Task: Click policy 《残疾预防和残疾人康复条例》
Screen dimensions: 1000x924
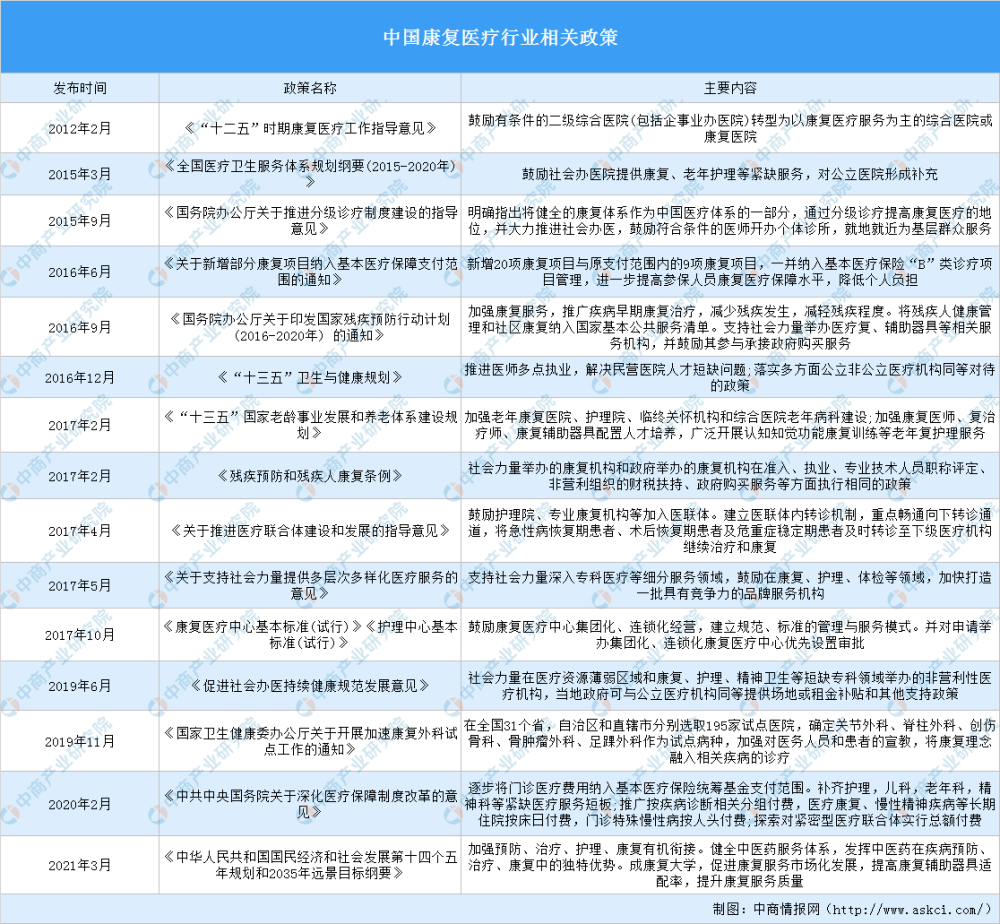Action: pos(310,476)
